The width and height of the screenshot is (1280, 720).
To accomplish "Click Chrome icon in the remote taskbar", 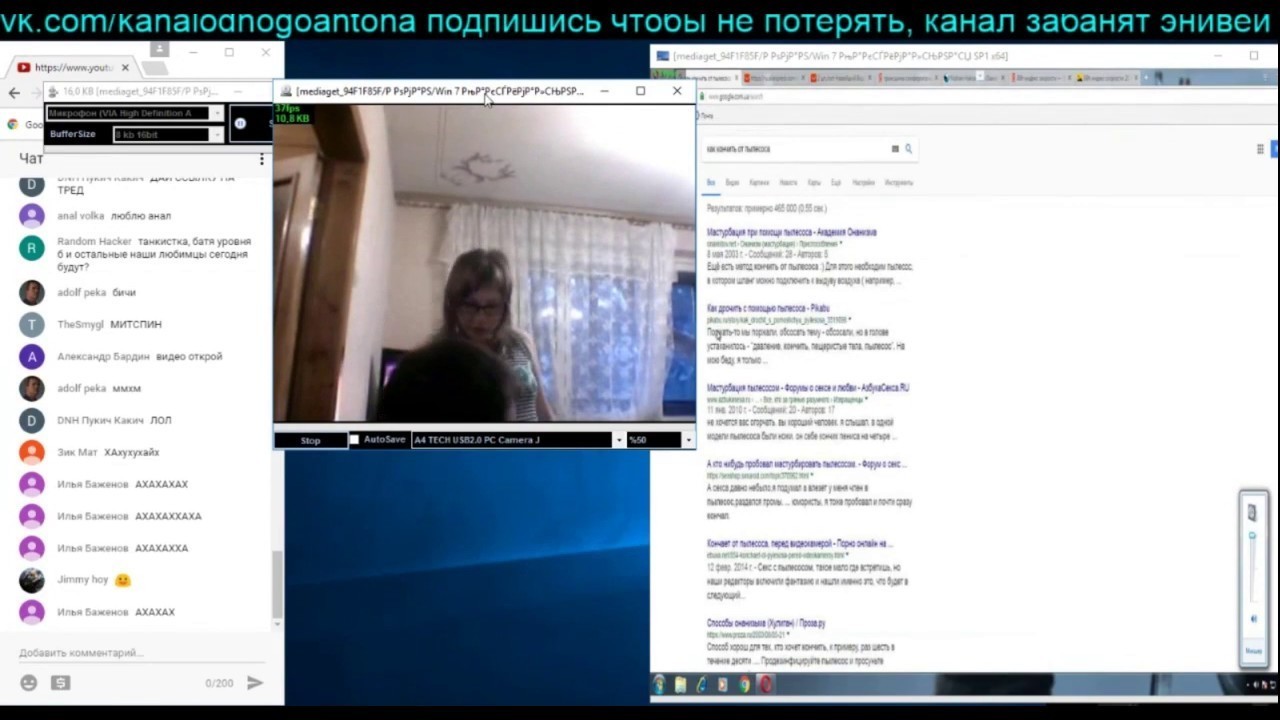I will [x=744, y=685].
